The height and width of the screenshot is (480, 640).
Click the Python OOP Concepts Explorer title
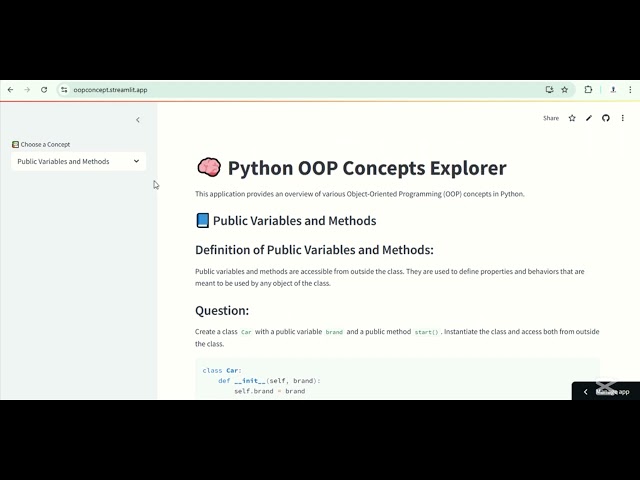[x=367, y=168]
